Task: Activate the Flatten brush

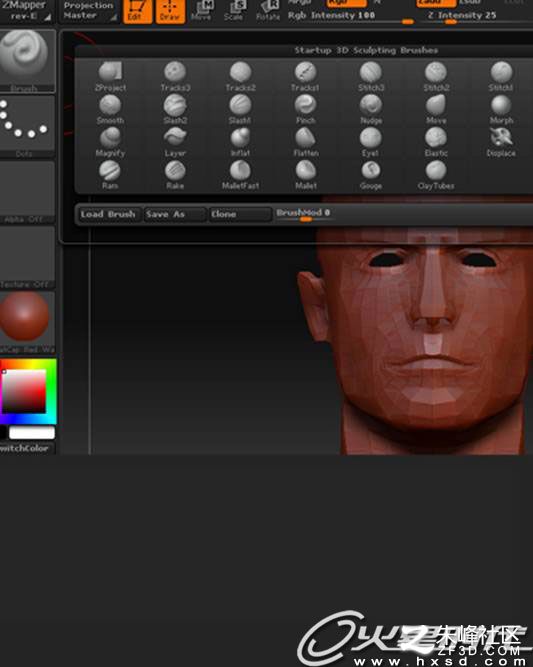Action: click(305, 142)
